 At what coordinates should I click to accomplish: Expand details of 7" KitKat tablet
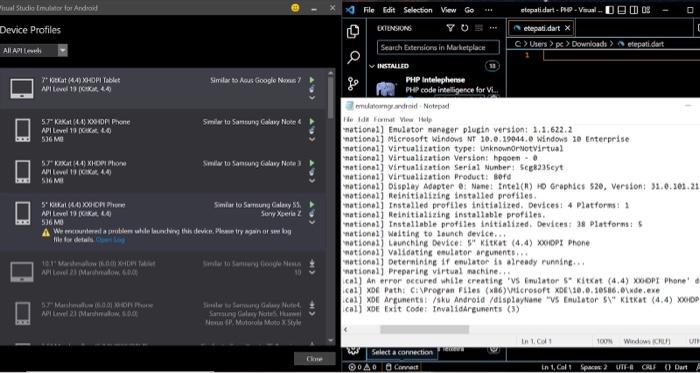click(312, 98)
